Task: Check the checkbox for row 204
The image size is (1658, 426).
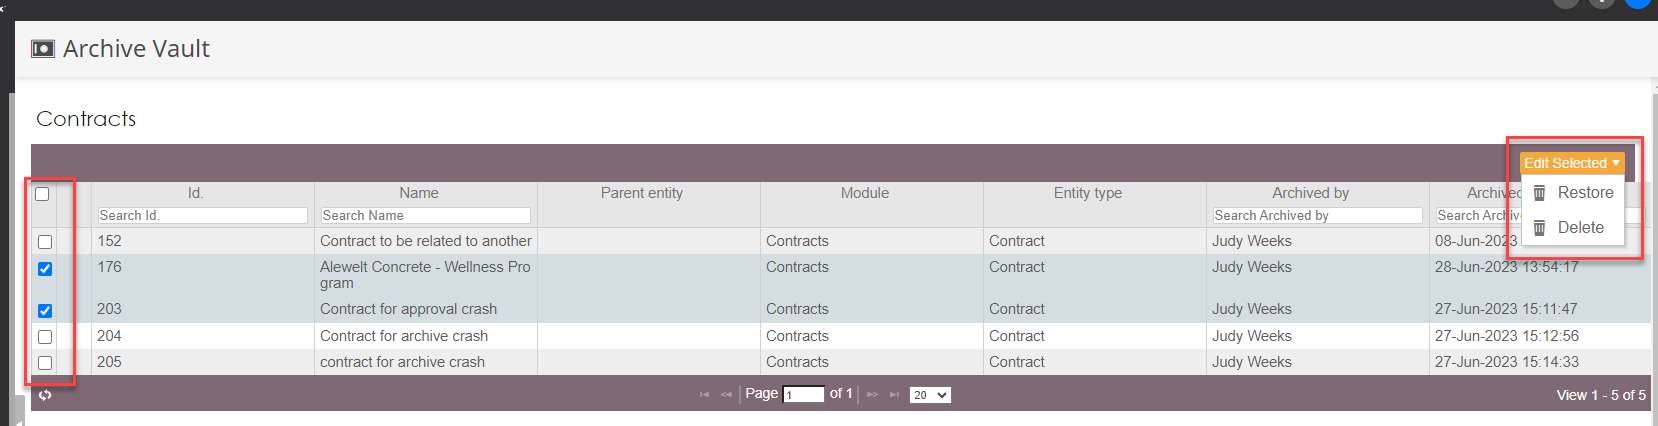Action: pos(45,337)
